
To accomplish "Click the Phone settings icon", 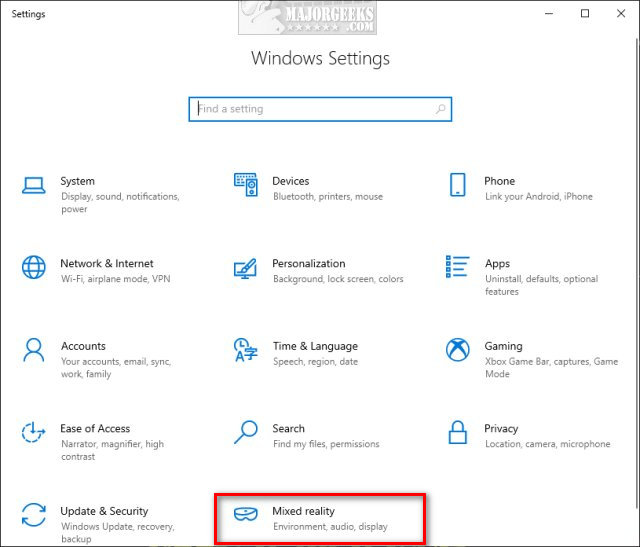I will (458, 184).
